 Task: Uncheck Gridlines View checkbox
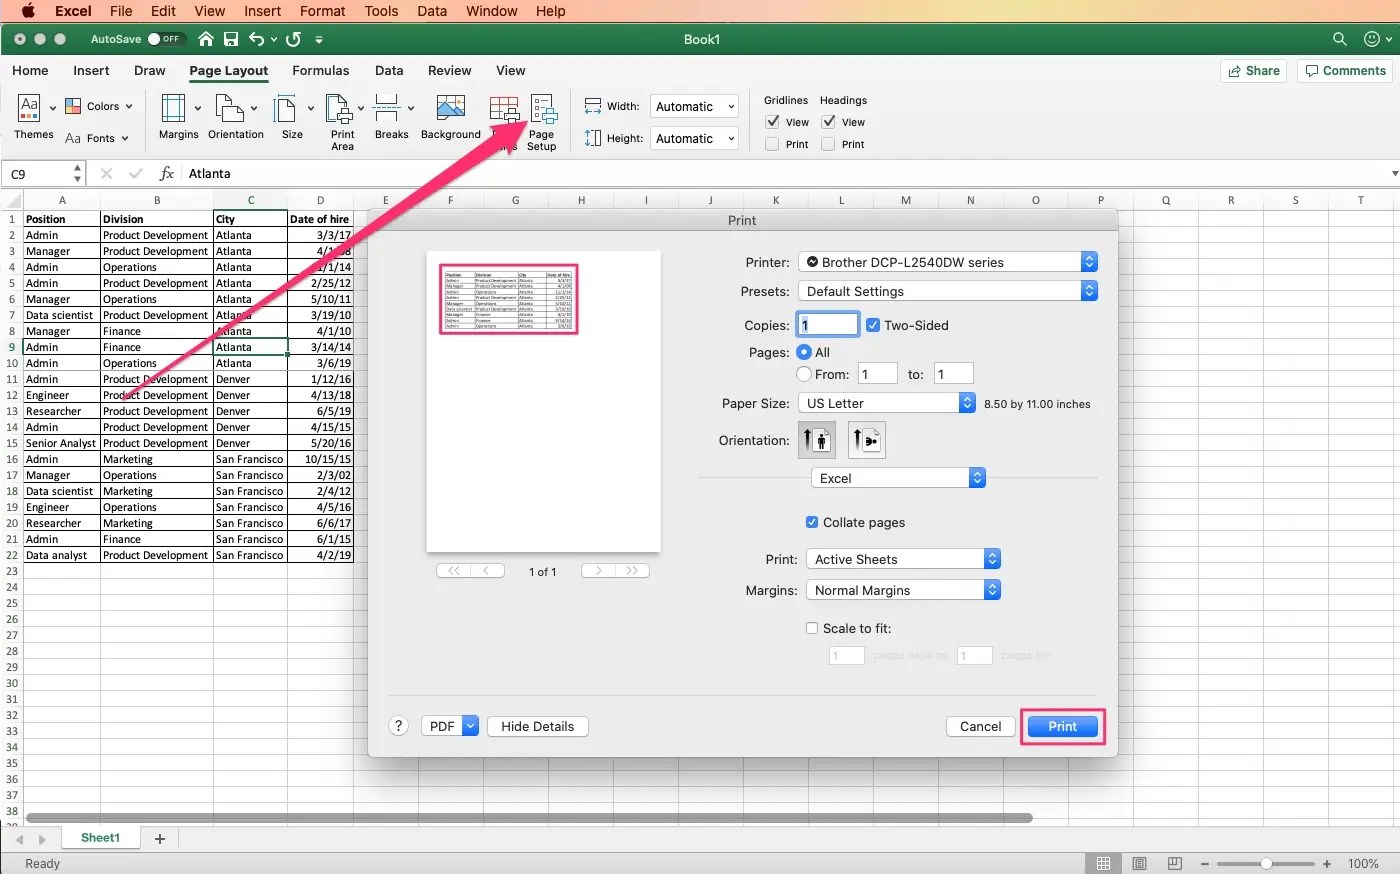(772, 122)
